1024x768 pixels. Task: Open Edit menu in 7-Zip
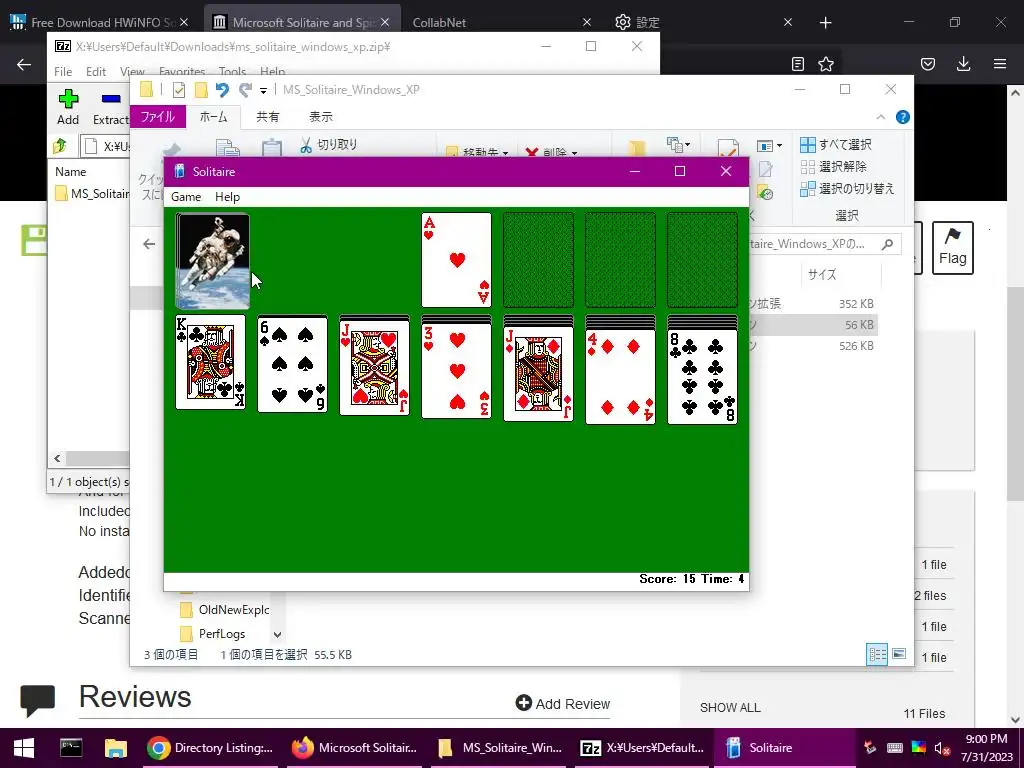[x=95, y=71]
